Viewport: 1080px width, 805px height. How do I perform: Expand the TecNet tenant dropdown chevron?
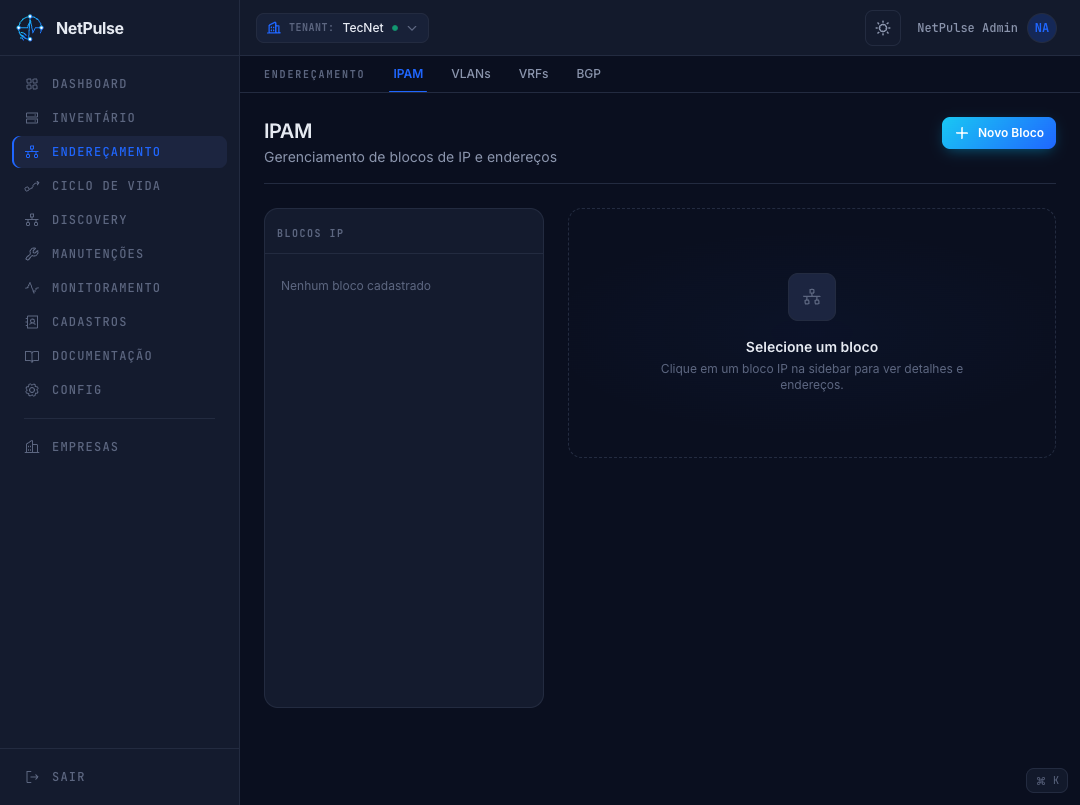click(x=412, y=28)
